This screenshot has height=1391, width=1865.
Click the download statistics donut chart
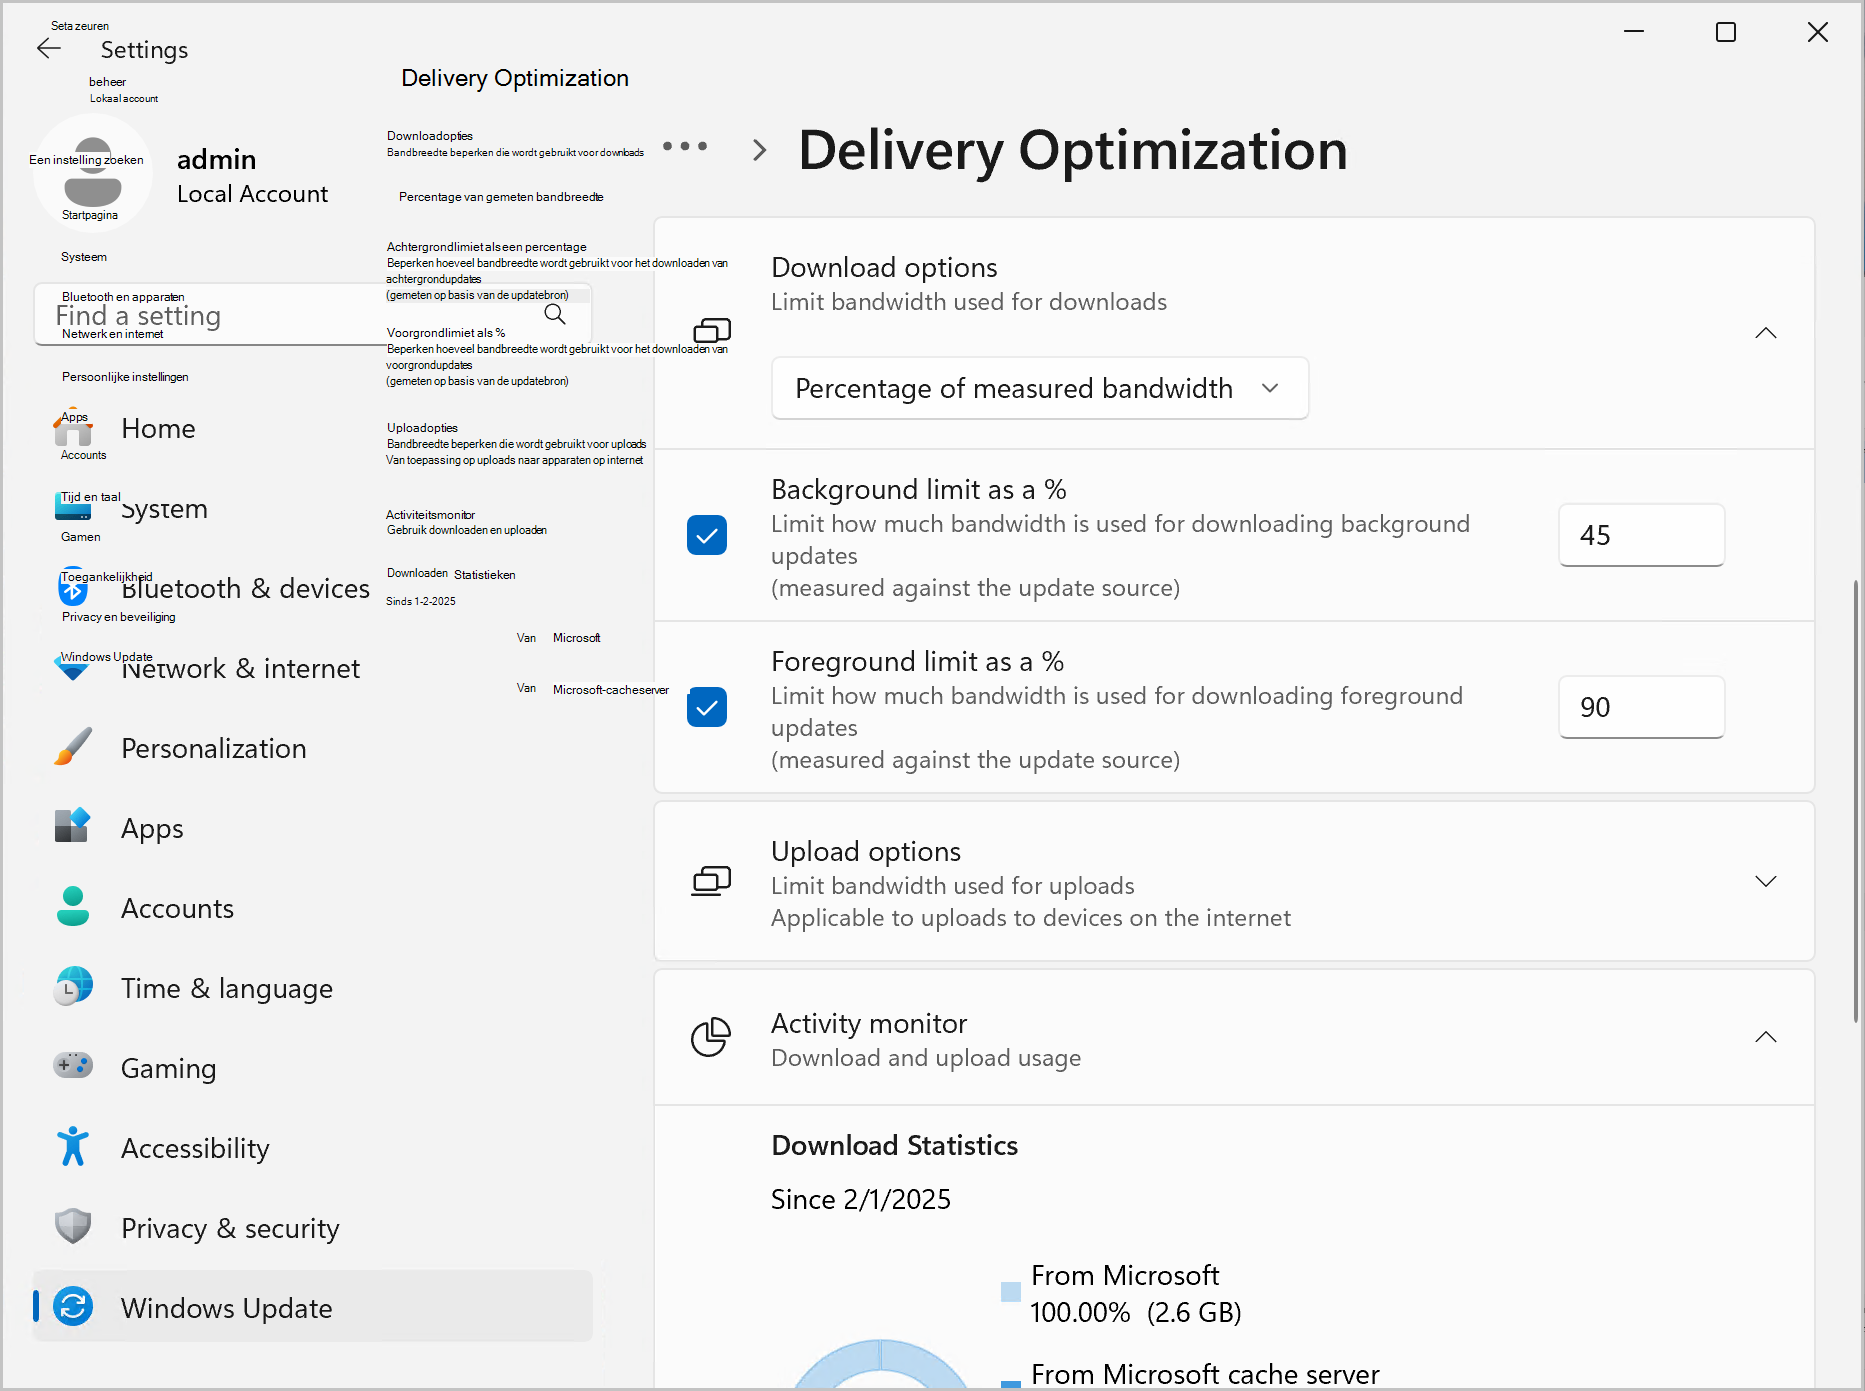click(881, 1364)
